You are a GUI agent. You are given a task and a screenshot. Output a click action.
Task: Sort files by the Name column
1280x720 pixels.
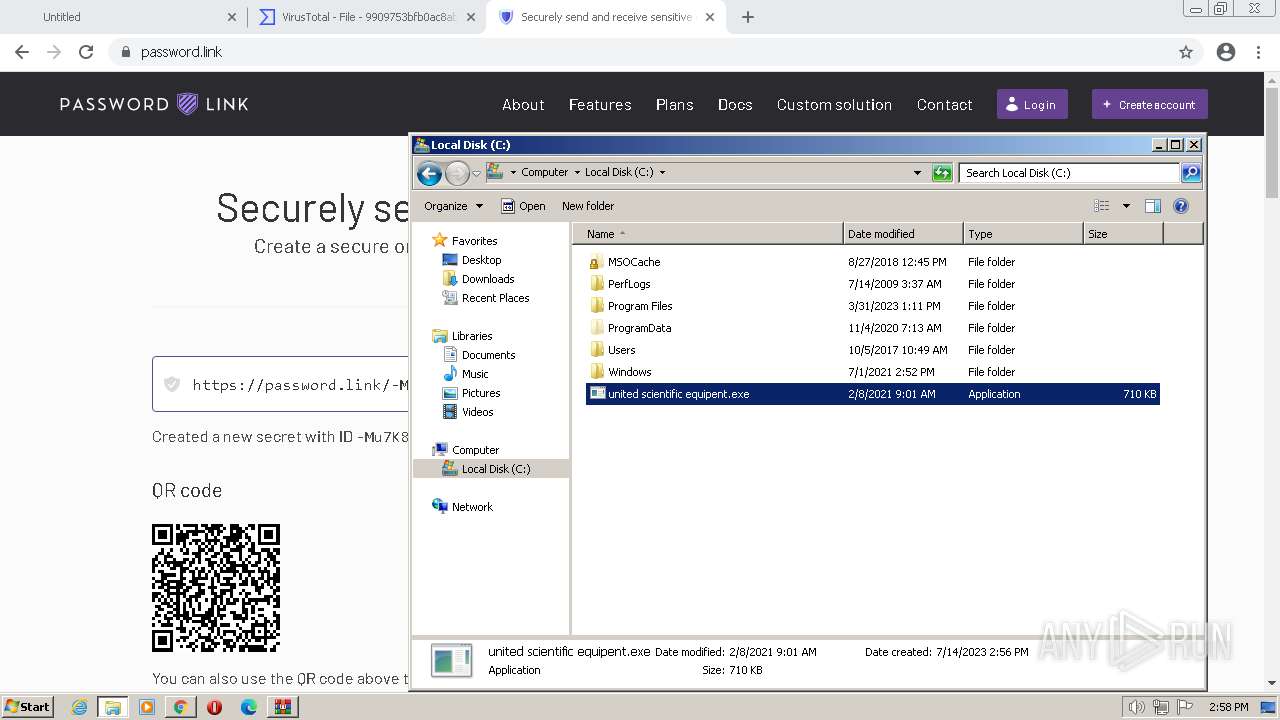707,234
